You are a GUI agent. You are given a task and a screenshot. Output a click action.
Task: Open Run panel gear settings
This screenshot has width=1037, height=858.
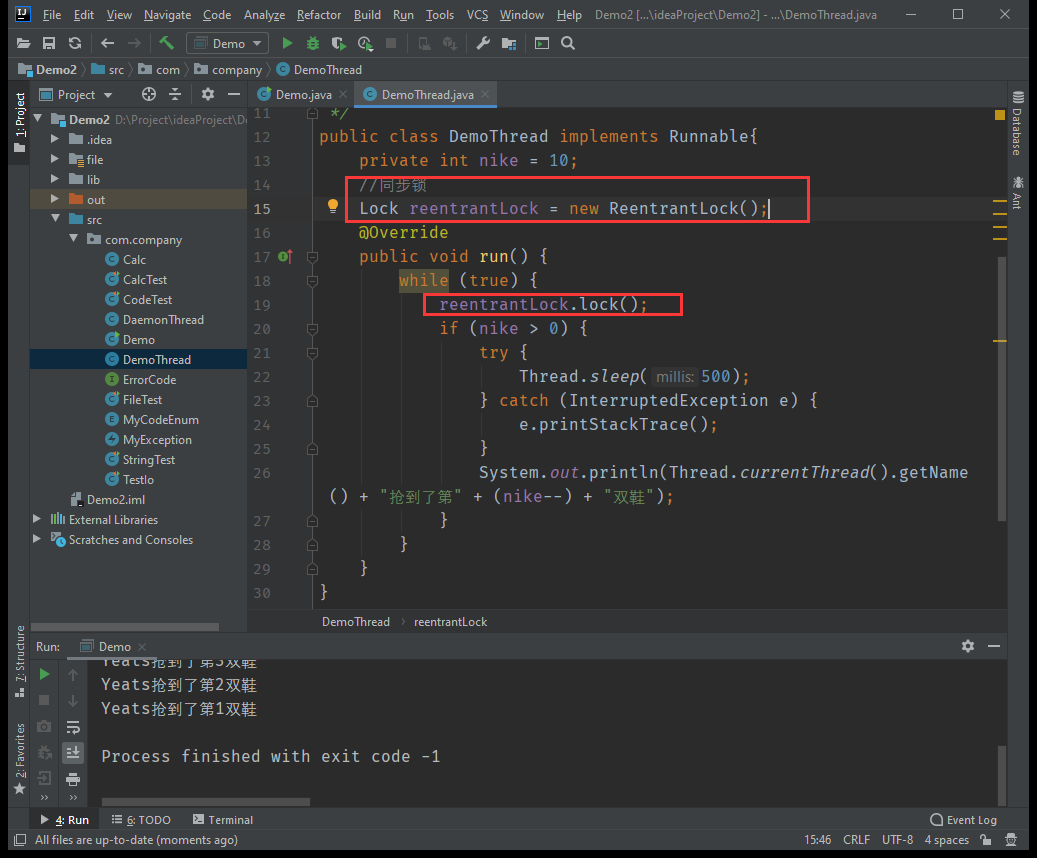click(x=968, y=646)
